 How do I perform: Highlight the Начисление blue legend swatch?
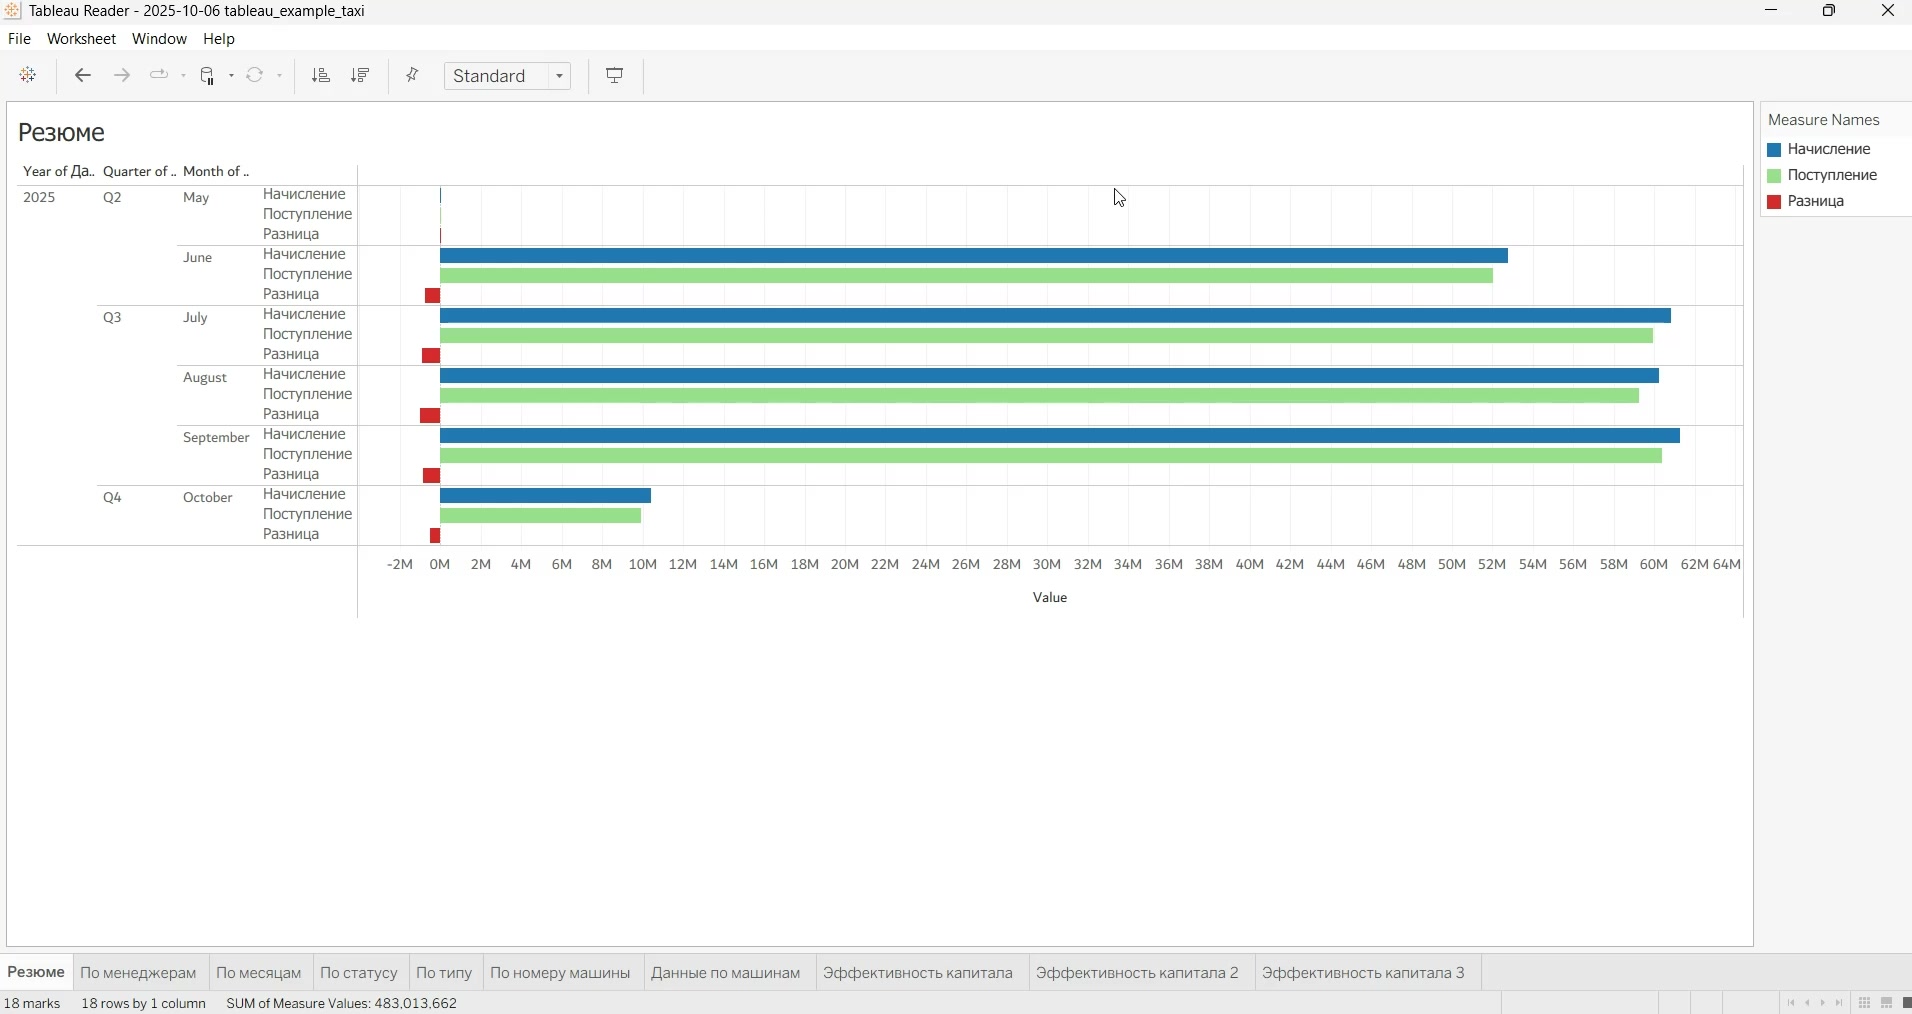pos(1774,150)
